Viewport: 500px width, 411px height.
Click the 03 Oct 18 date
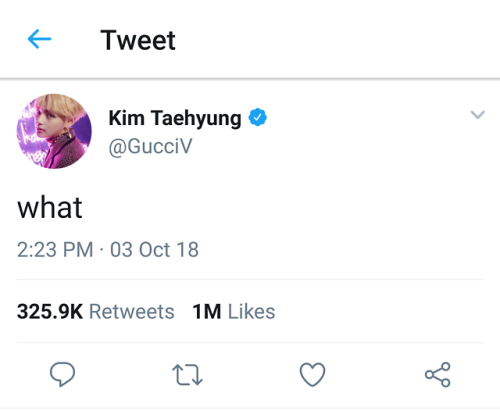pos(154,250)
